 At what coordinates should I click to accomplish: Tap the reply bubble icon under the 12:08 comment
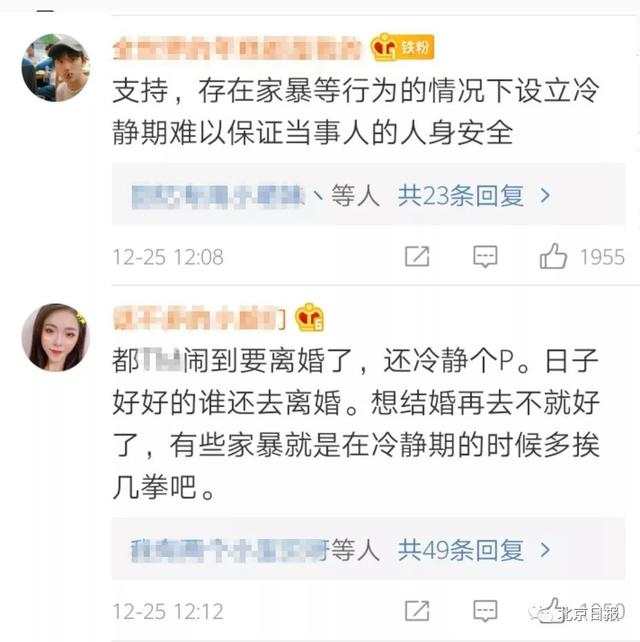point(485,257)
